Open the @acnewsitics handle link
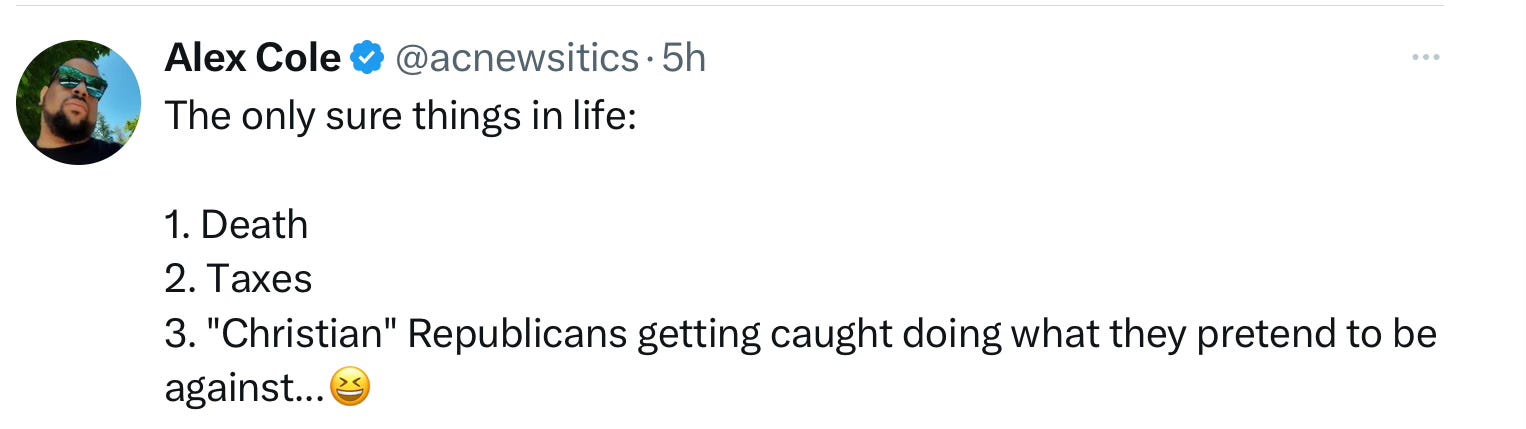Image resolution: width=1526 pixels, height=429 pixels. click(x=517, y=60)
